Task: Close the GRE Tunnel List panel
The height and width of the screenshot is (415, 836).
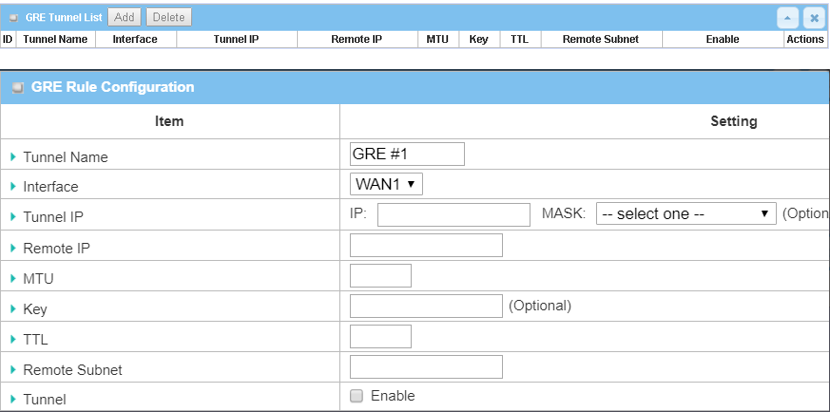Action: (x=813, y=18)
